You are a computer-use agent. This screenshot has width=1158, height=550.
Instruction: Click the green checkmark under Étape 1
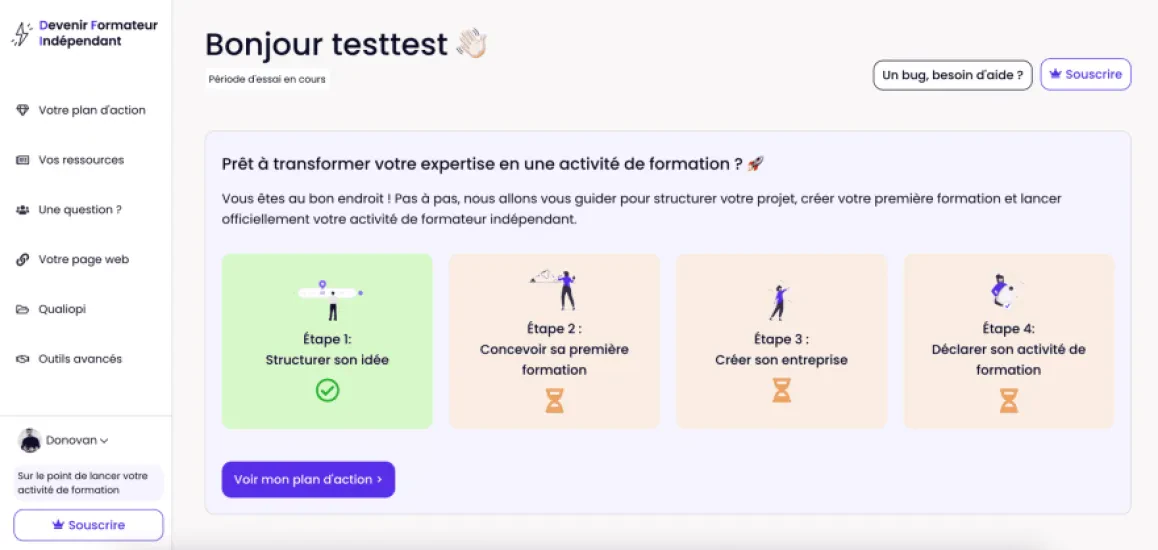point(327,390)
